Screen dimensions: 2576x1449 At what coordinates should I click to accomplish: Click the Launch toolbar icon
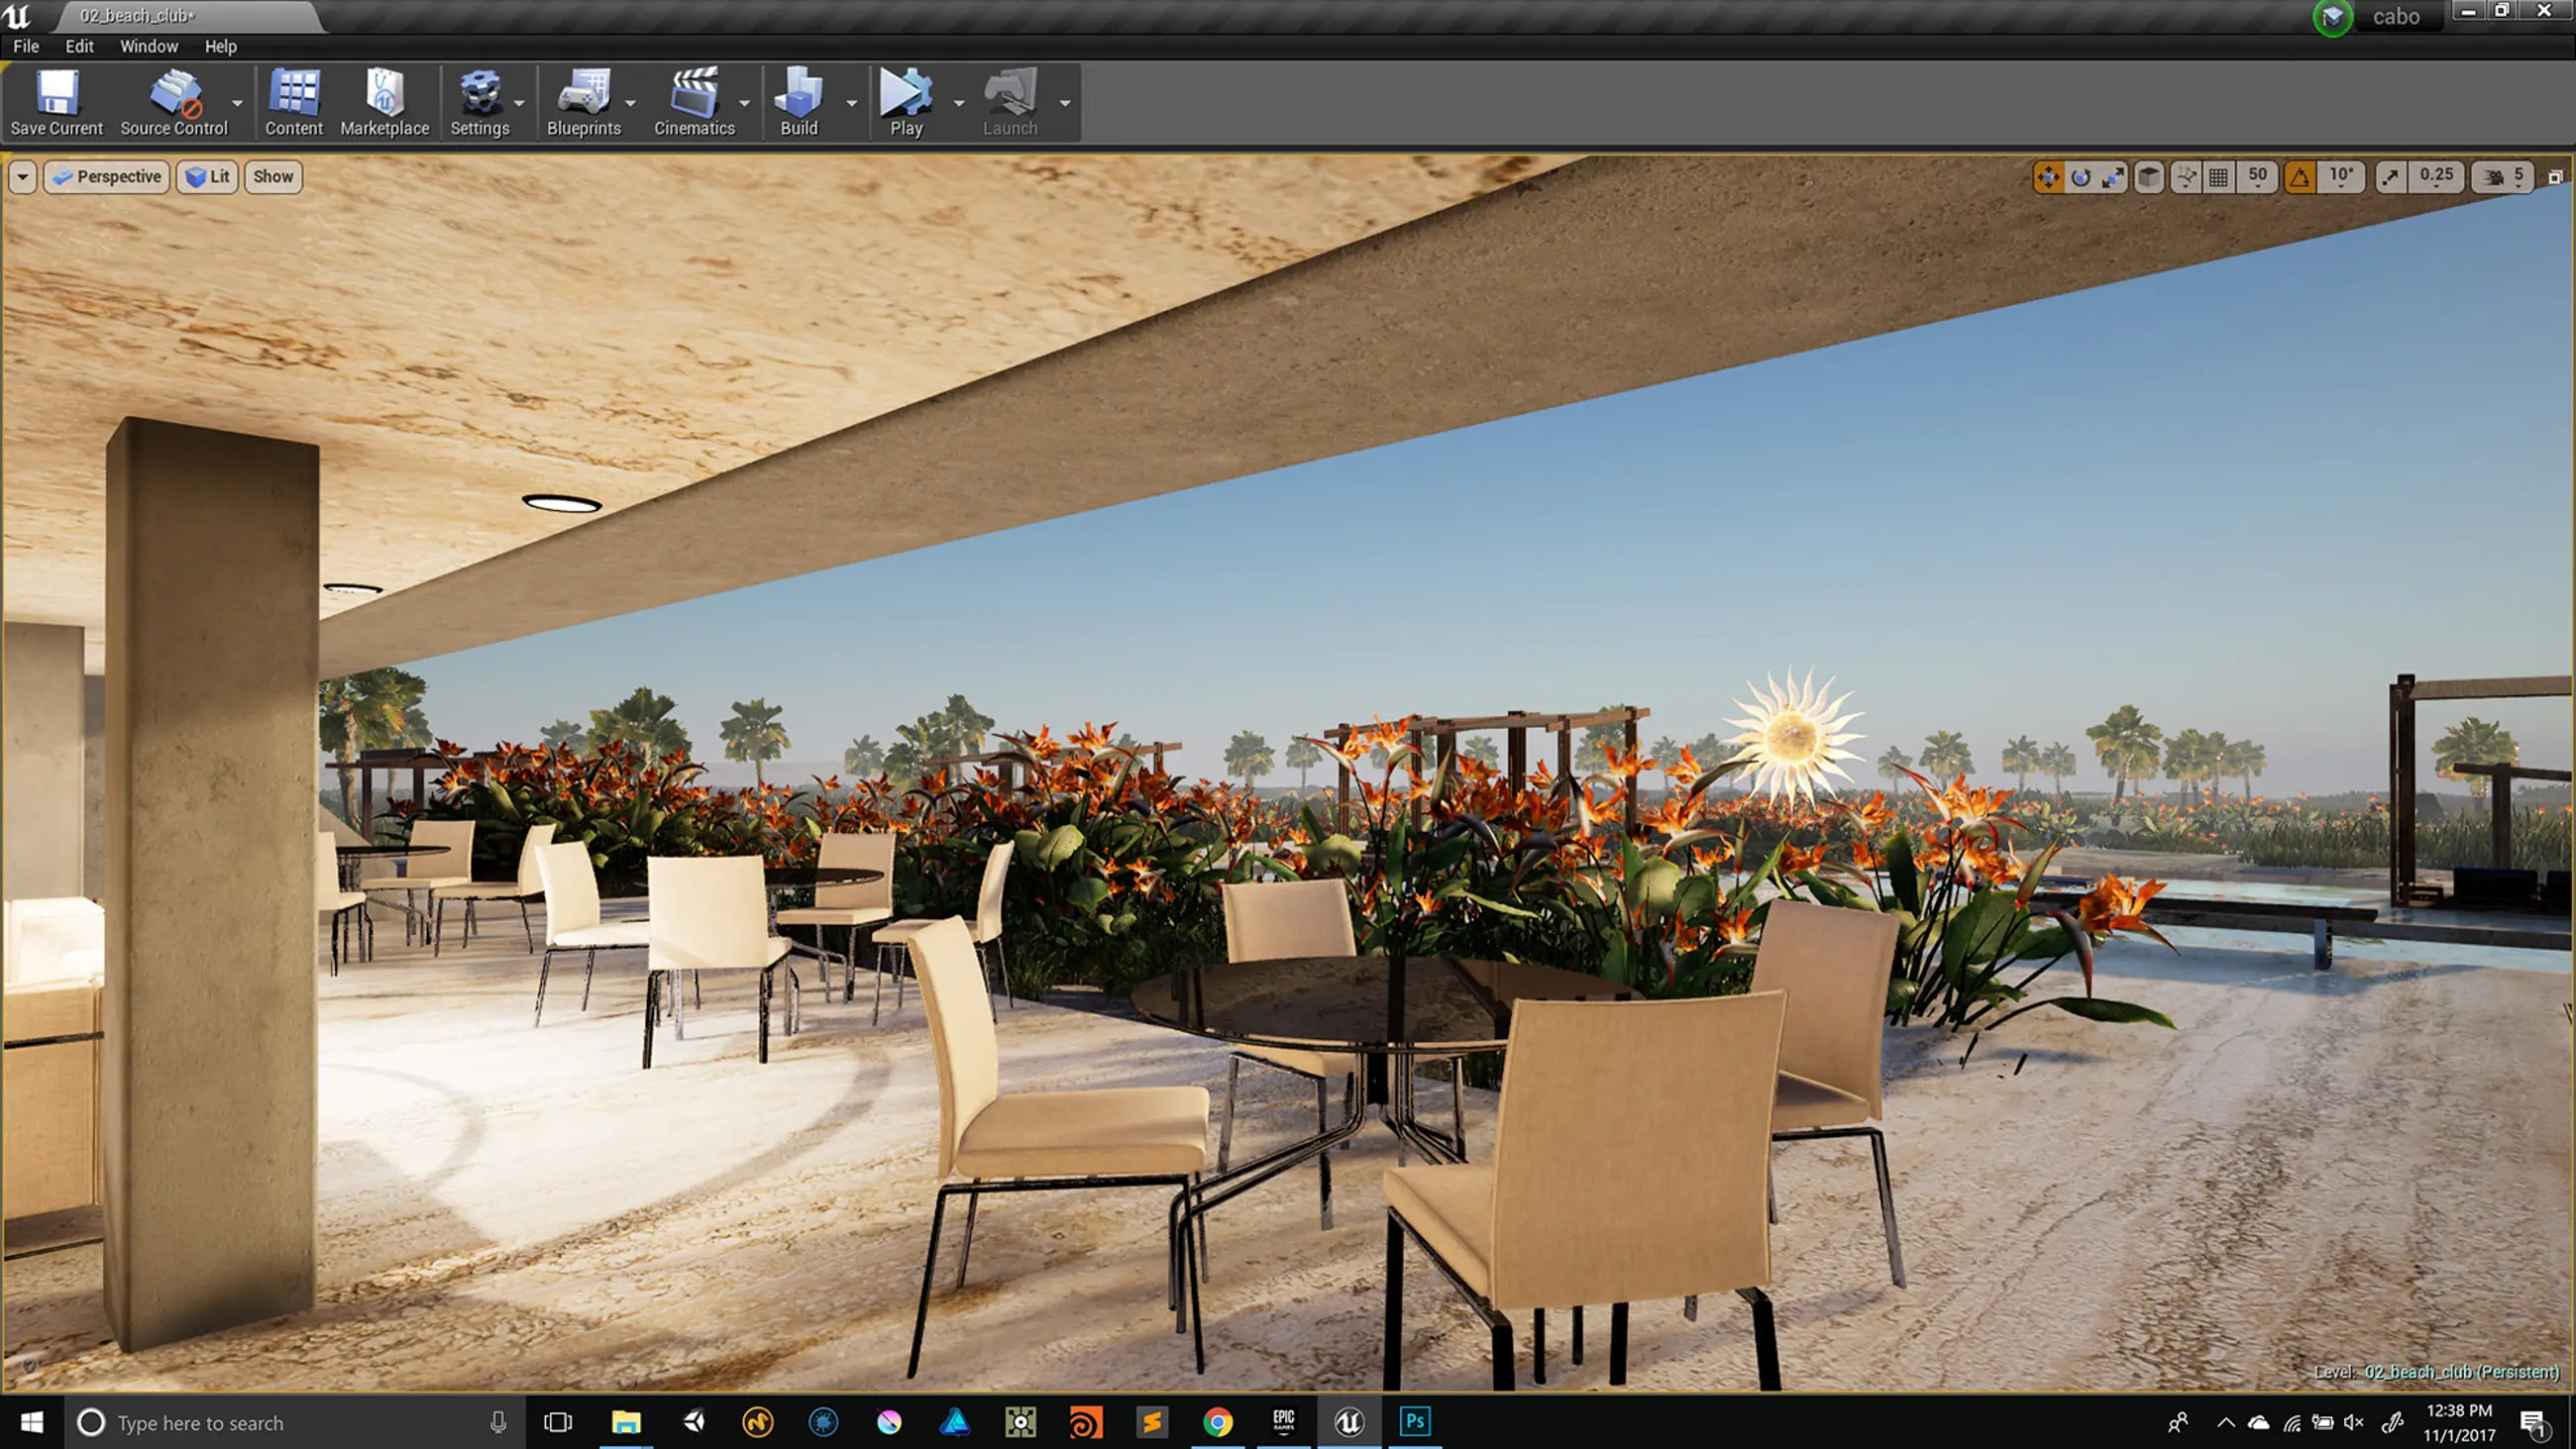pyautogui.click(x=1010, y=102)
